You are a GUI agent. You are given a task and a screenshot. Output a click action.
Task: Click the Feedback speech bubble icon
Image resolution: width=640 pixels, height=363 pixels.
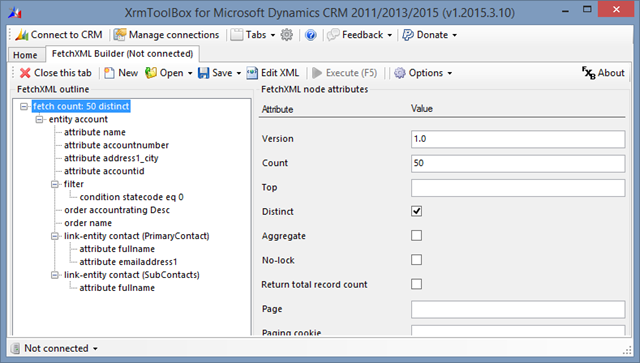(333, 35)
